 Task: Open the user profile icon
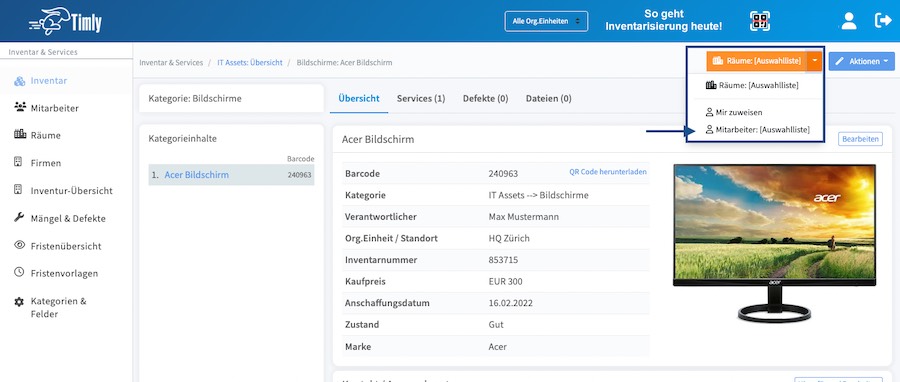(x=848, y=21)
